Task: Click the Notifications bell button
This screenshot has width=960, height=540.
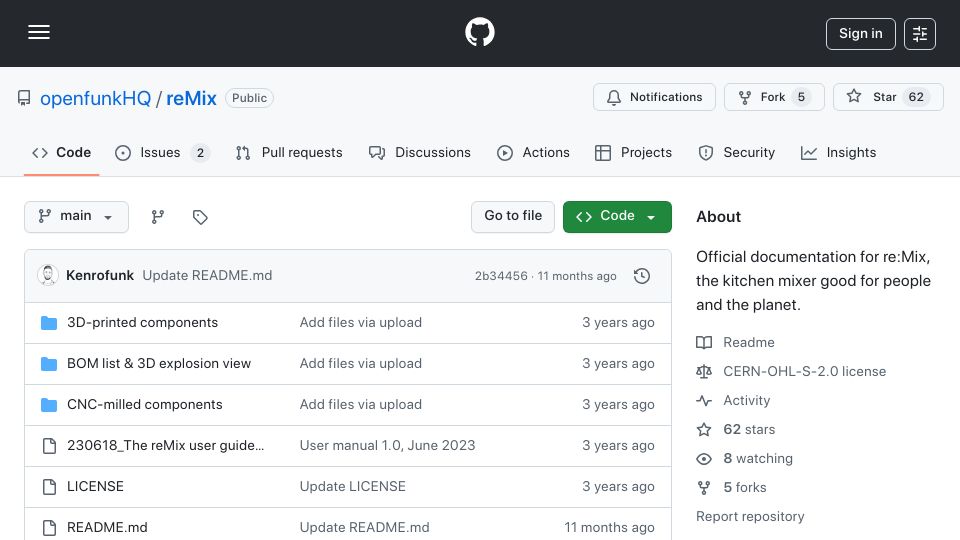Action: click(x=654, y=97)
